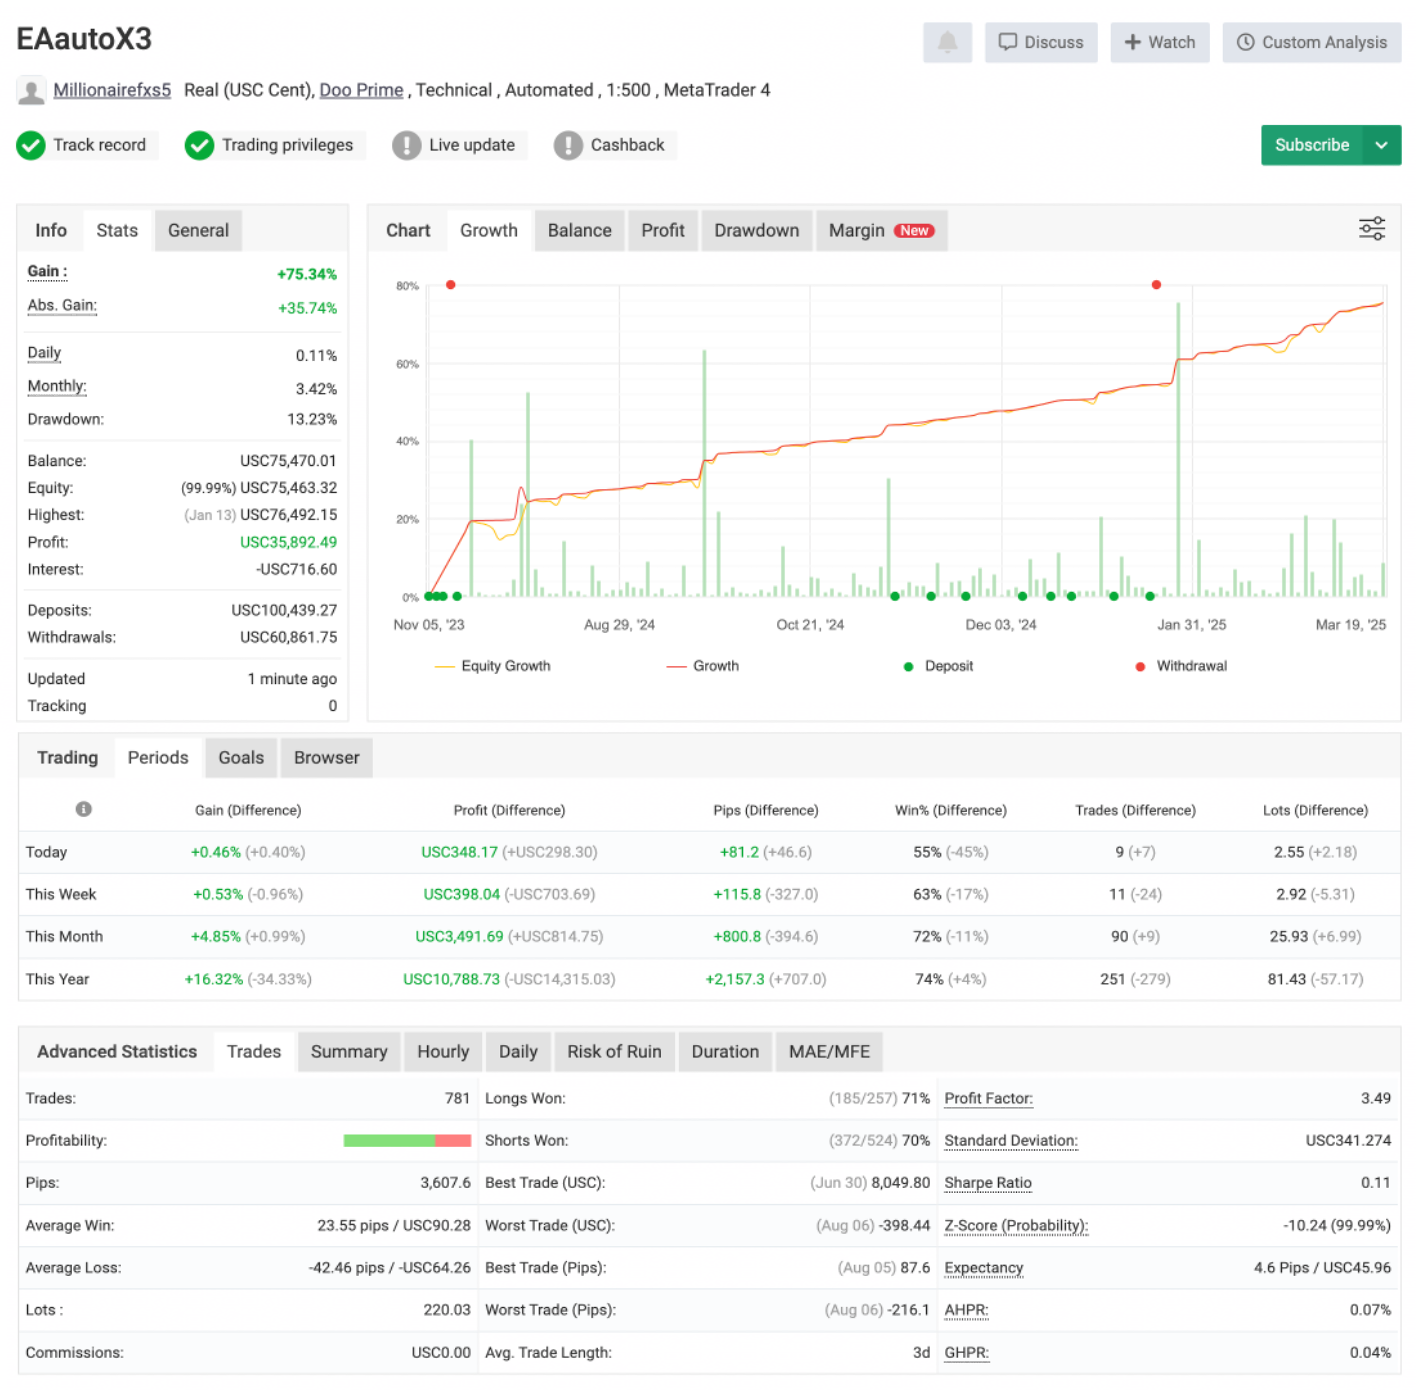This screenshot has height=1392, width=1416.
Task: Click the Trading privileges checkmark icon
Action: (200, 145)
